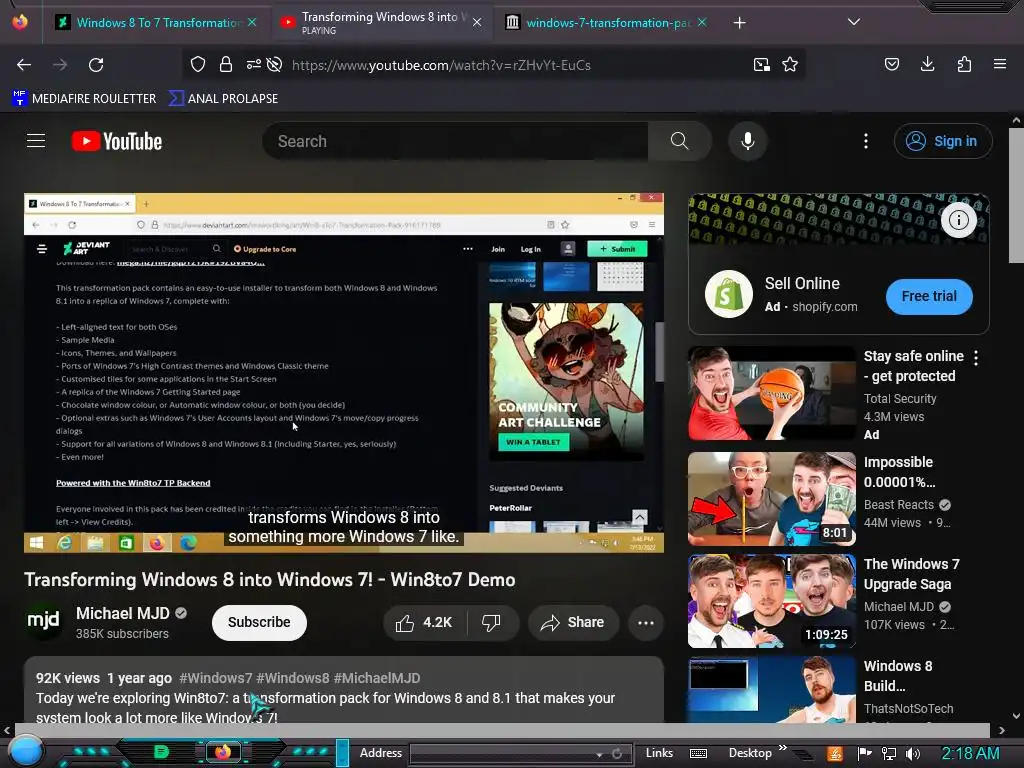
Task: Start voice search with the microphone icon
Action: pyautogui.click(x=748, y=141)
